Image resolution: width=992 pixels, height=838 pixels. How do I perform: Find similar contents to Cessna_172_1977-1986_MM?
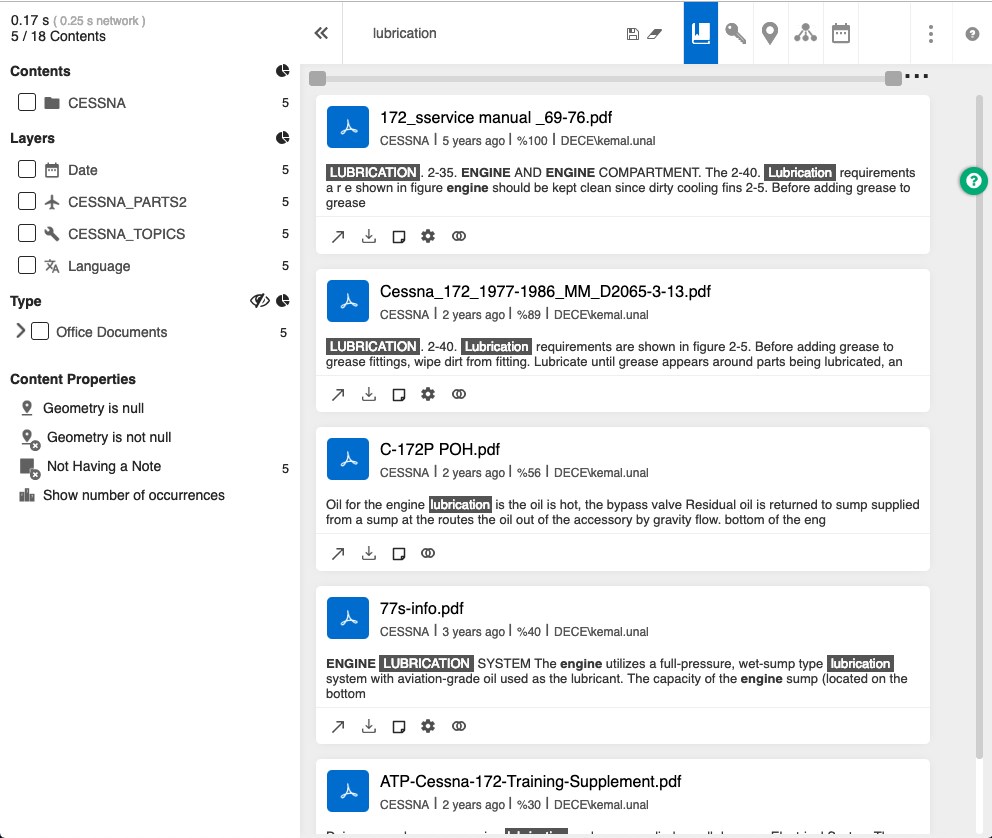[x=459, y=395]
